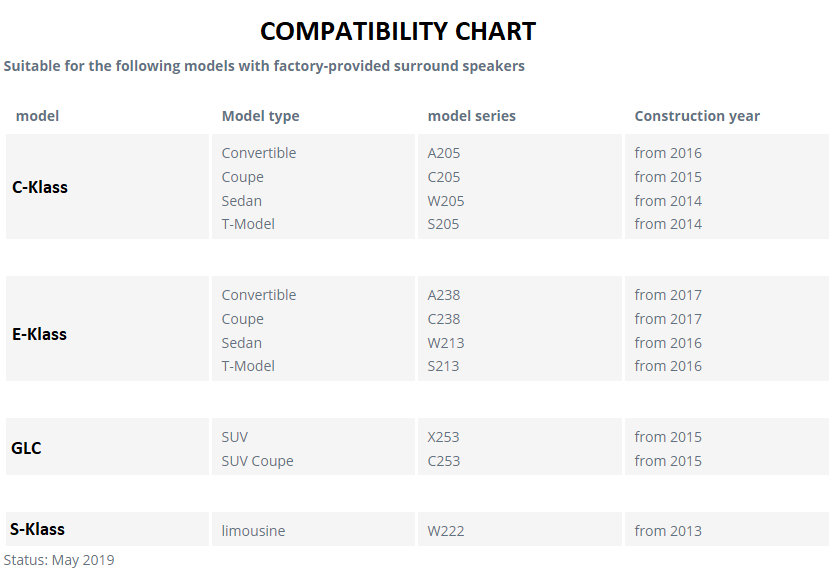The image size is (835, 569).
Task: Click the X253 series entry
Action: click(x=443, y=437)
